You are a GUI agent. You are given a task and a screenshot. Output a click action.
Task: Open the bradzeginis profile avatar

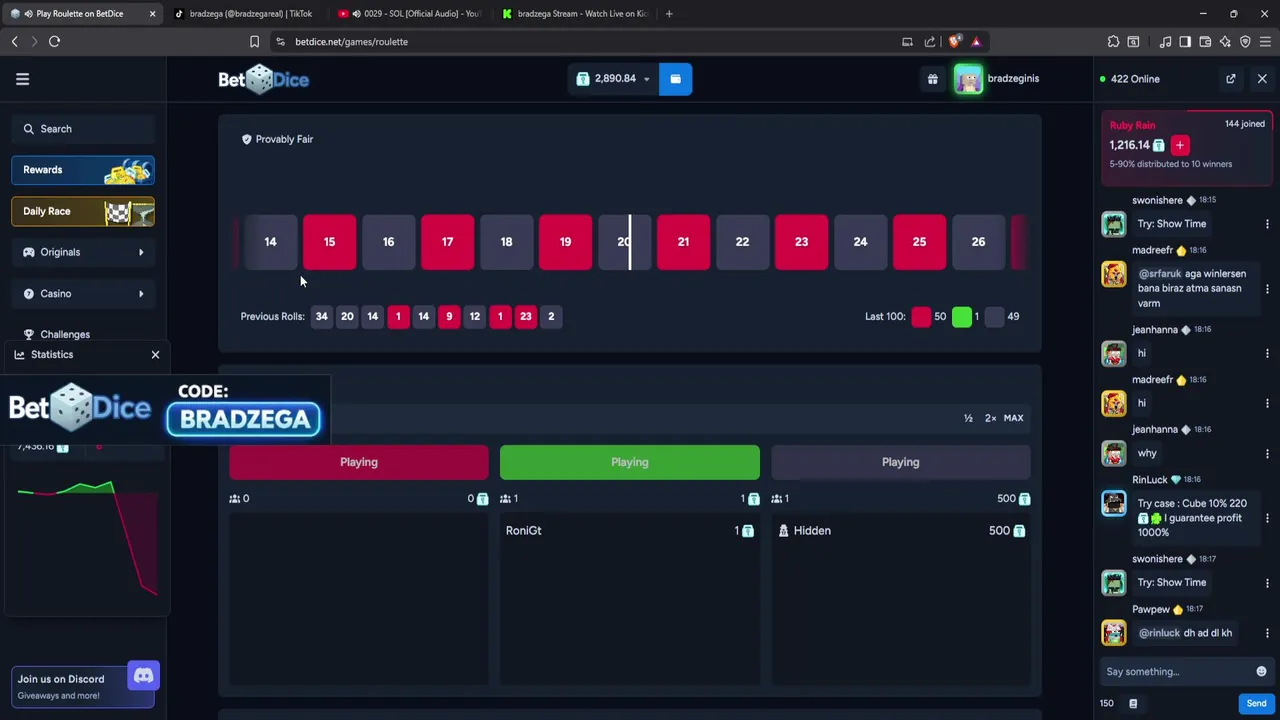tap(968, 79)
